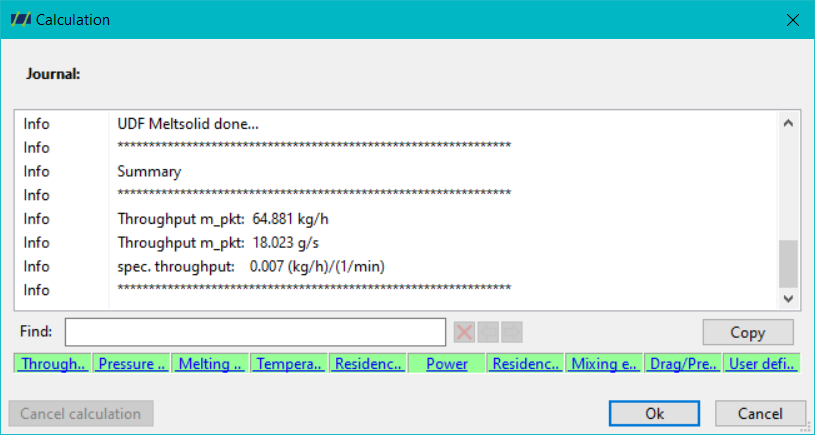815x435 pixels.
Task: Open the Drag/Pre.. results link
Action: tap(683, 363)
